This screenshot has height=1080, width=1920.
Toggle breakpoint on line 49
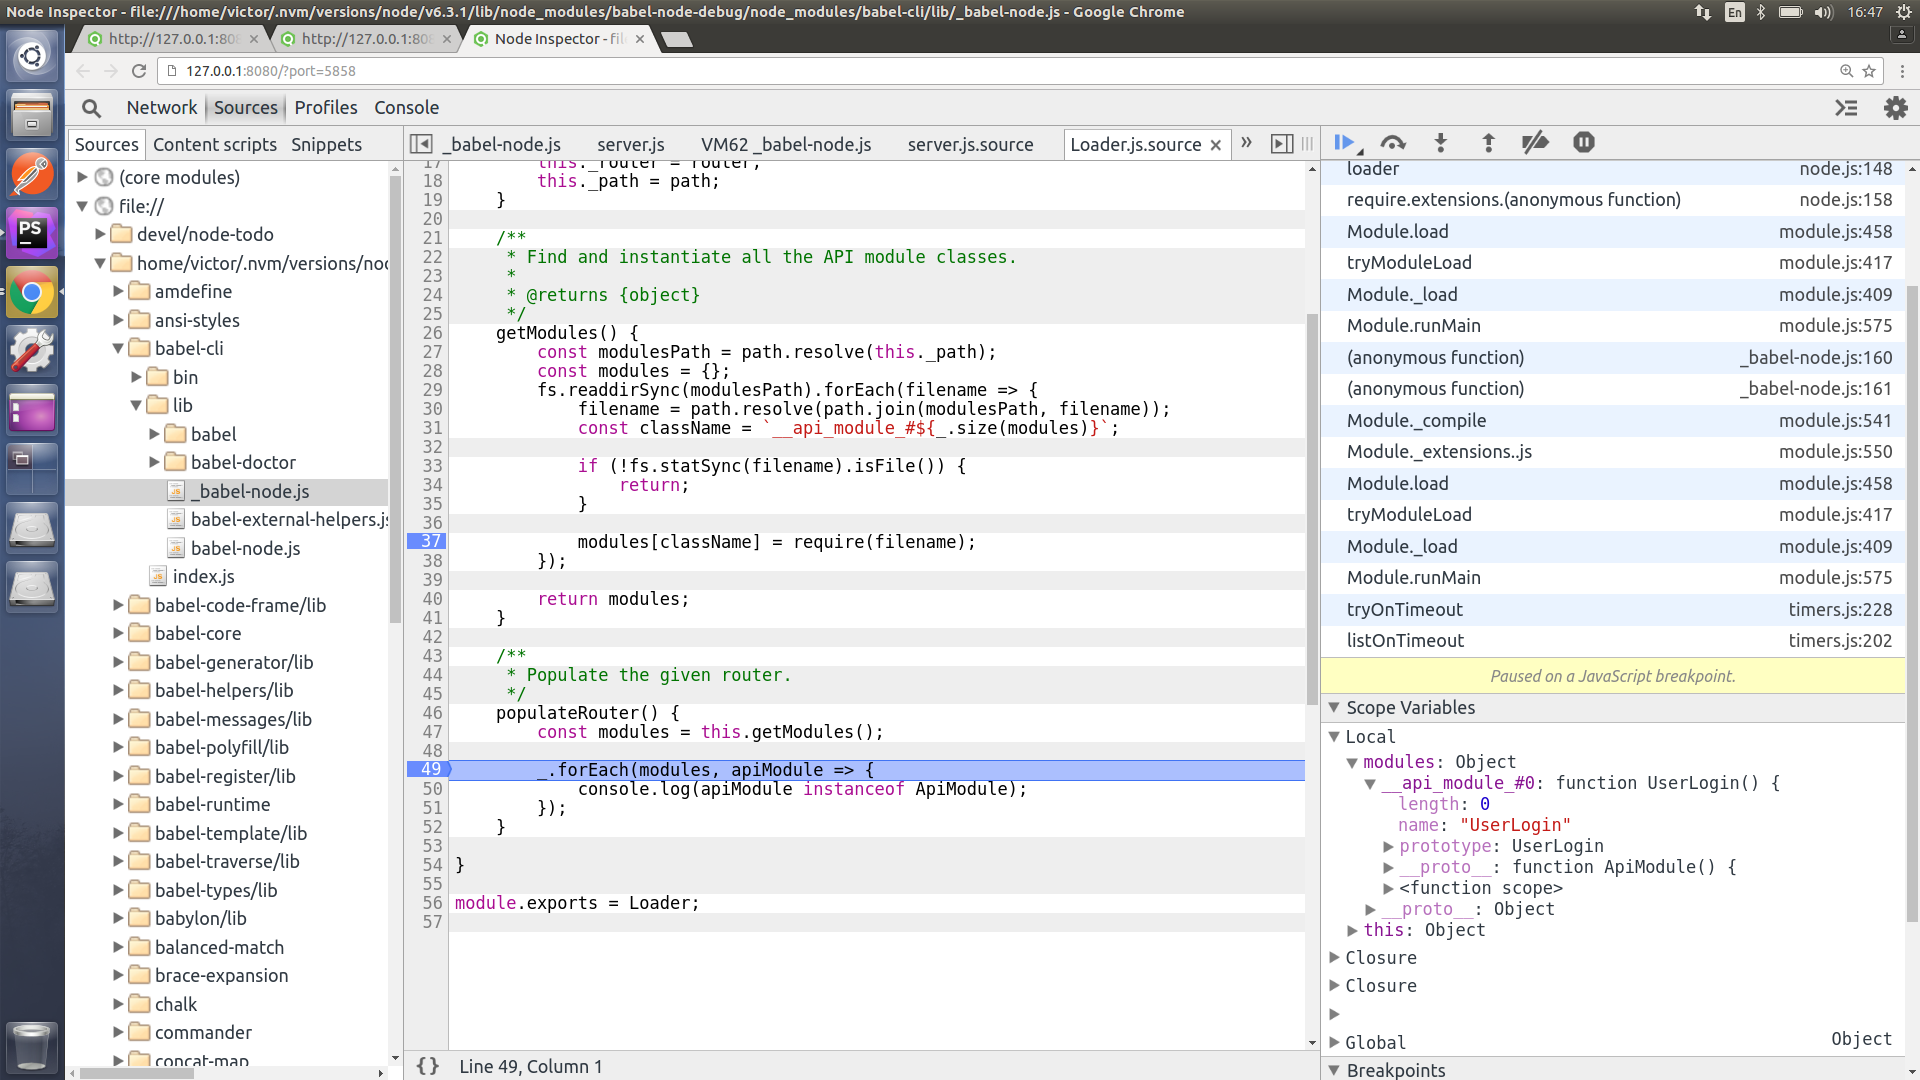click(430, 769)
